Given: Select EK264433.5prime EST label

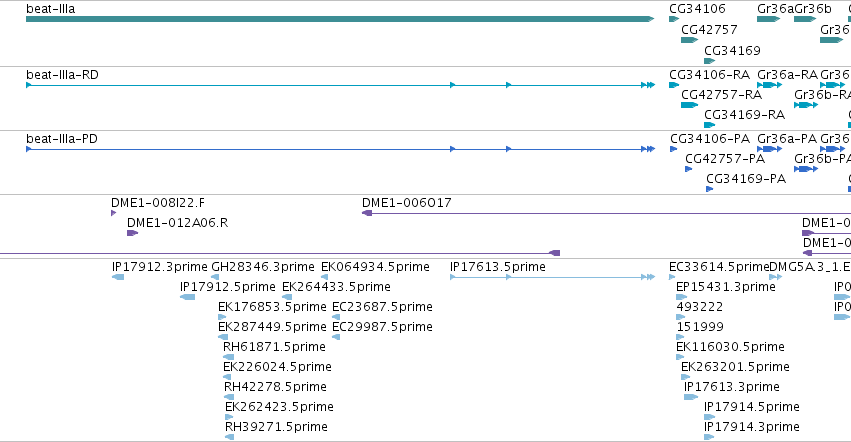Looking at the screenshot, I should [336, 287].
